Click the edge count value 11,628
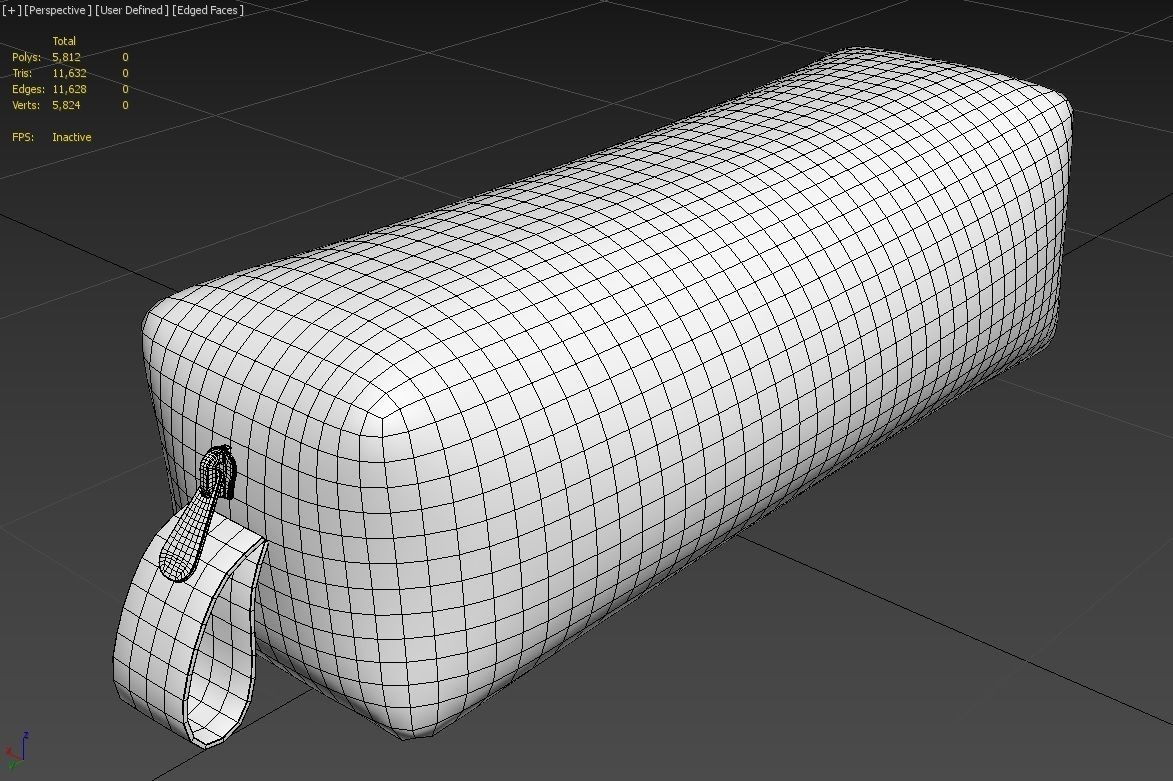Viewport: 1173px width, 781px height. (x=70, y=89)
